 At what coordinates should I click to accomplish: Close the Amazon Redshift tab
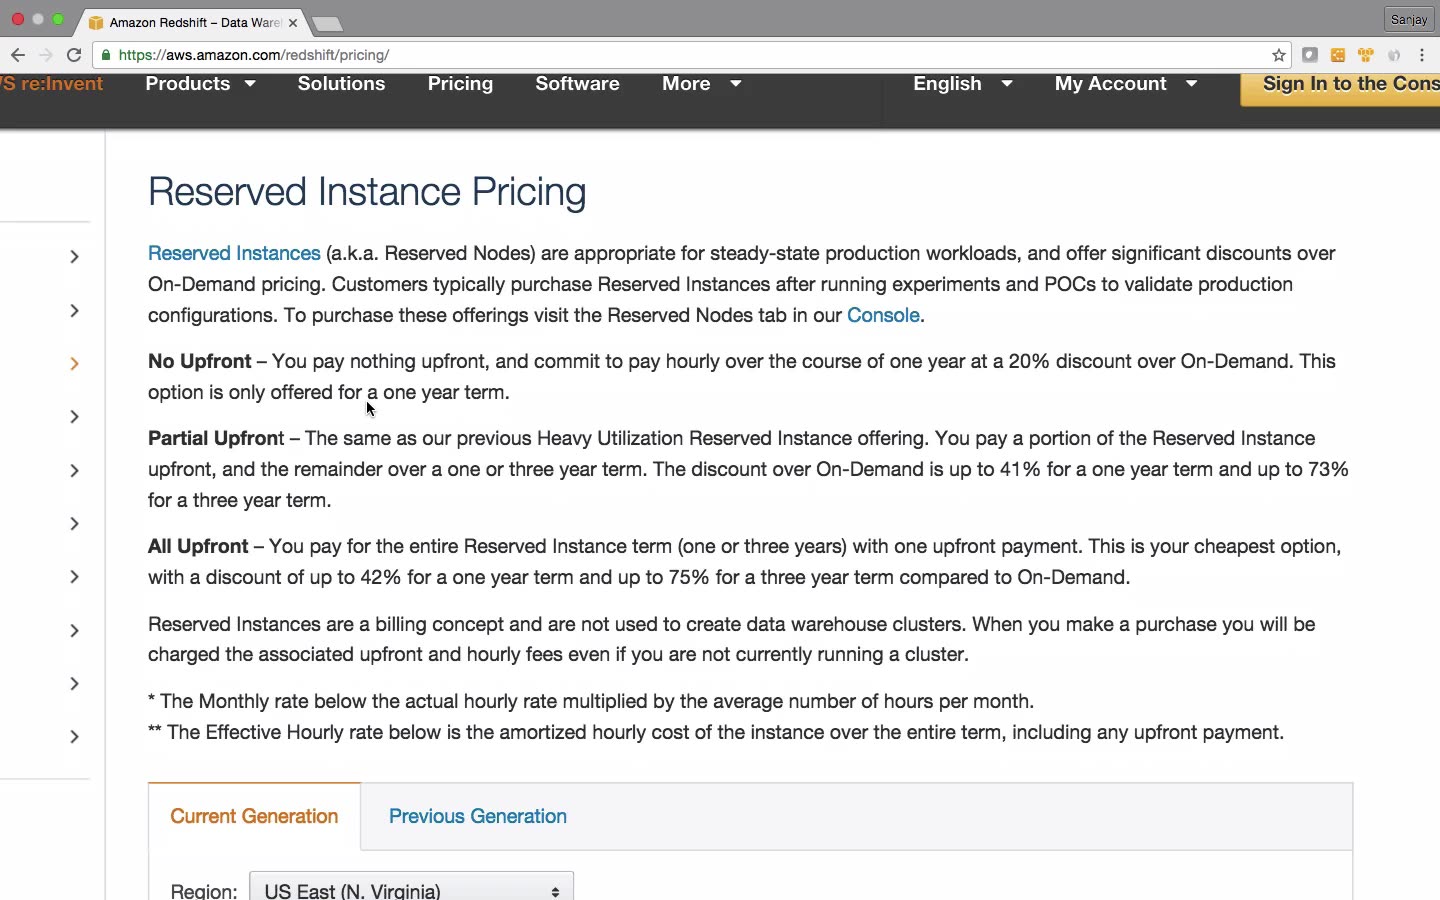(293, 22)
